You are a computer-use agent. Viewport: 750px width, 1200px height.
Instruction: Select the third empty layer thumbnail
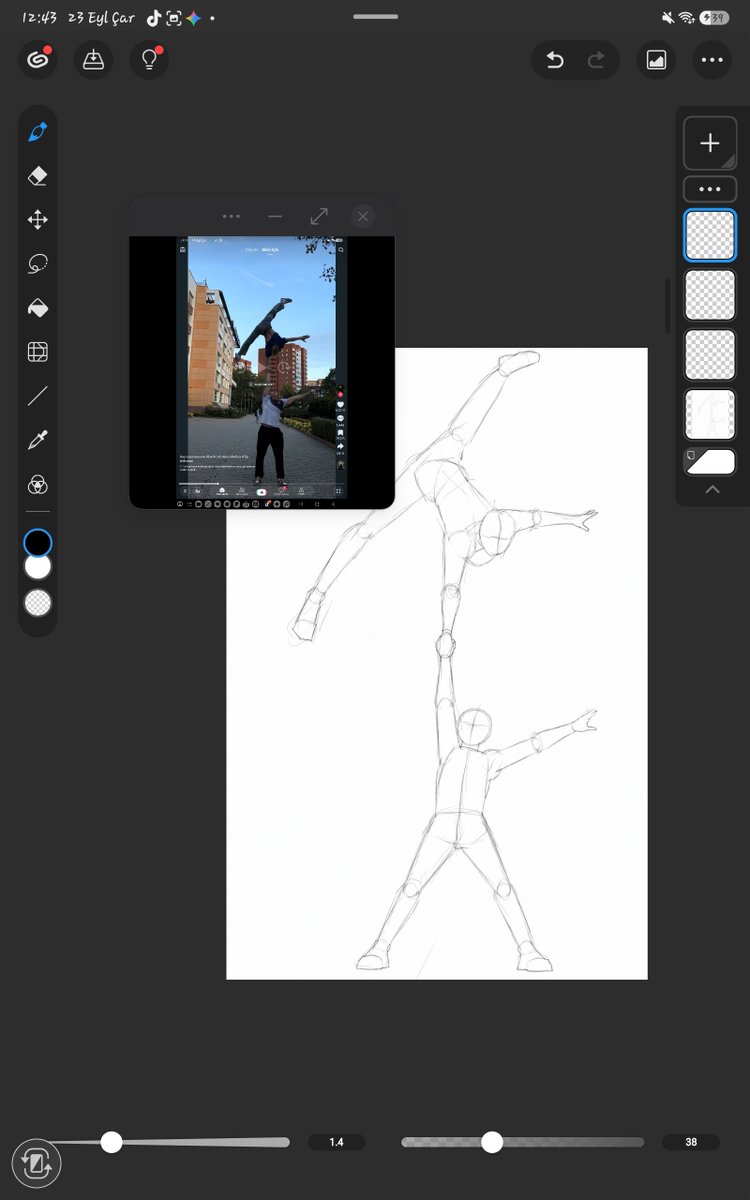click(x=710, y=355)
